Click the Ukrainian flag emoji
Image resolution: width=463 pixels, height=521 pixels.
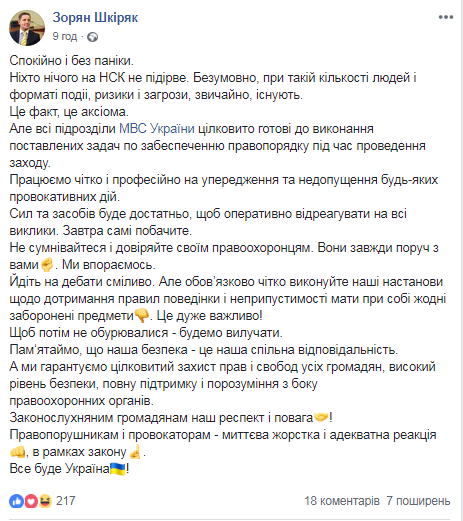pos(118,469)
